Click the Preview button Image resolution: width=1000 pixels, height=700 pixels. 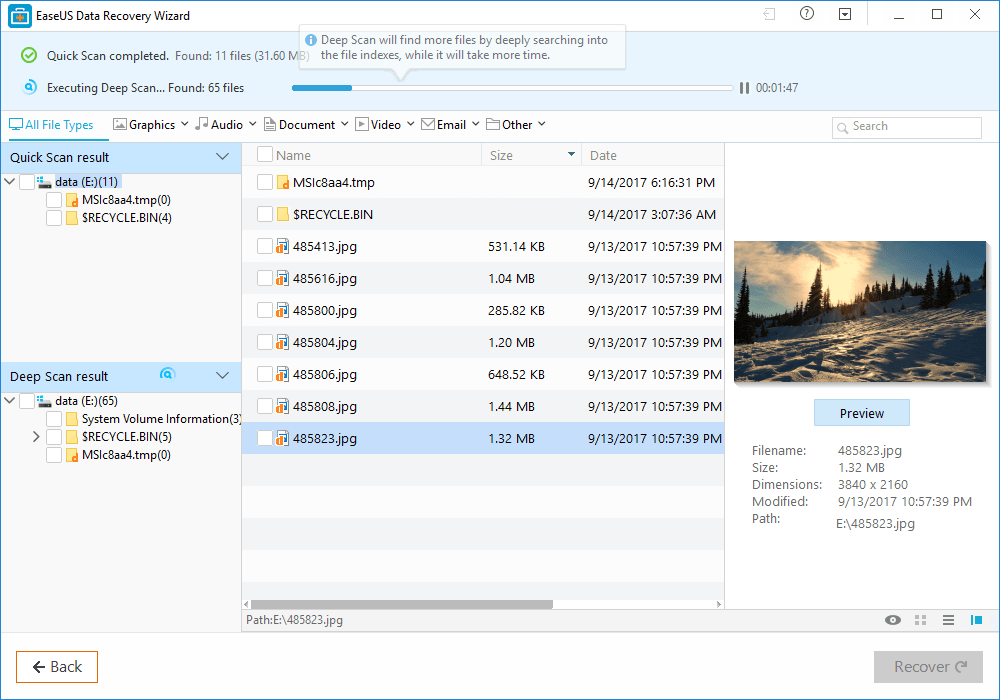point(861,412)
